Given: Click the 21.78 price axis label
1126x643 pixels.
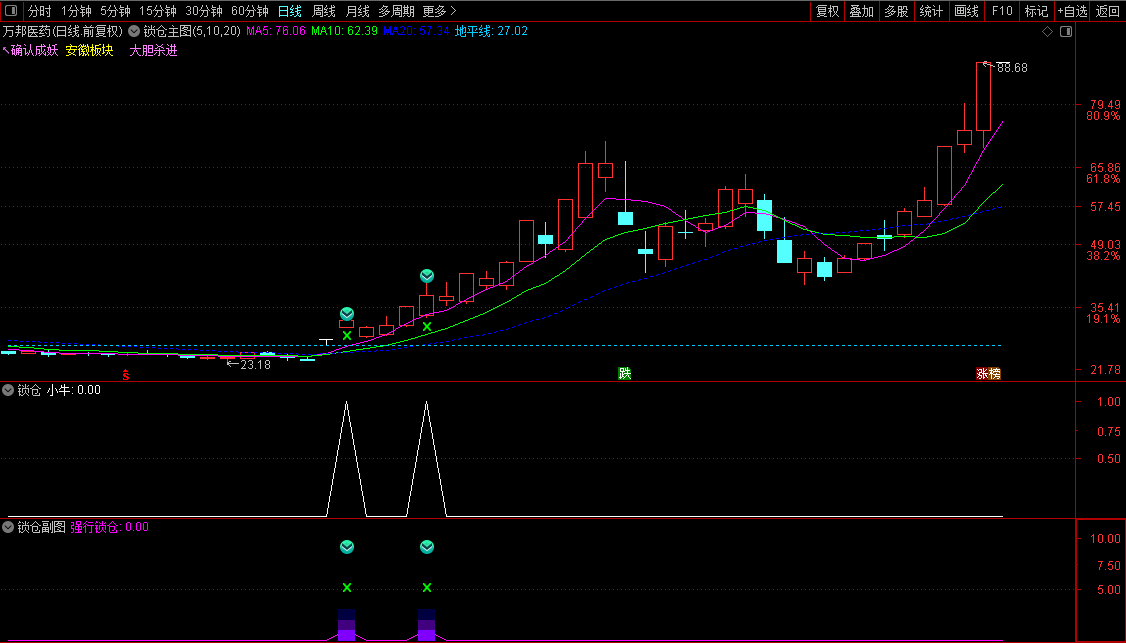Looking at the screenshot, I should point(1104,370).
